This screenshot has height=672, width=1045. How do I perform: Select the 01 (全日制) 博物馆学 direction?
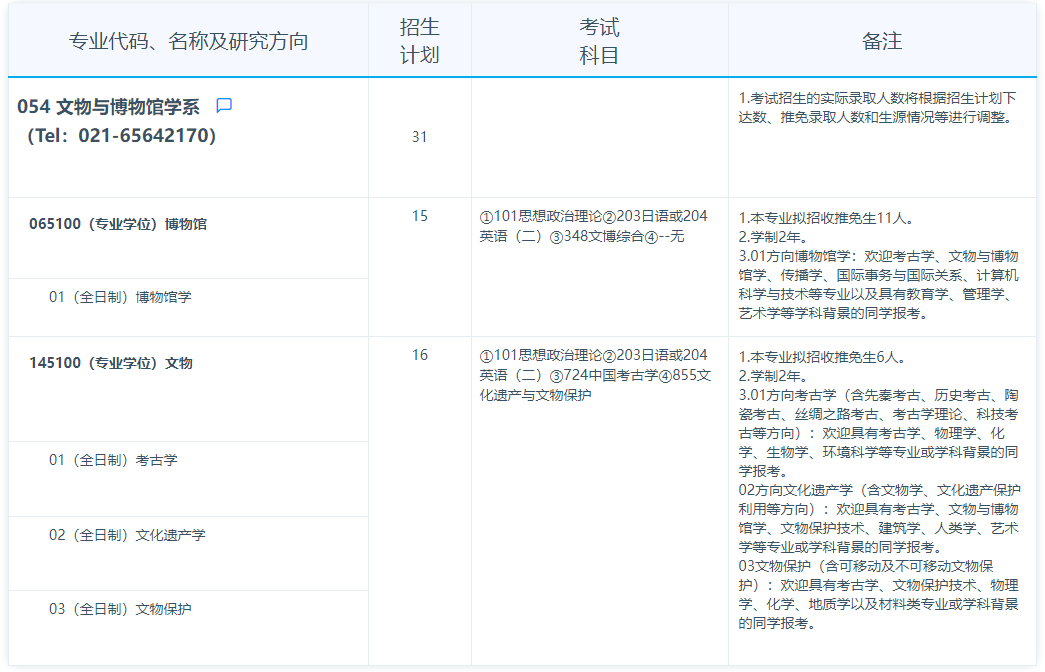point(120,297)
